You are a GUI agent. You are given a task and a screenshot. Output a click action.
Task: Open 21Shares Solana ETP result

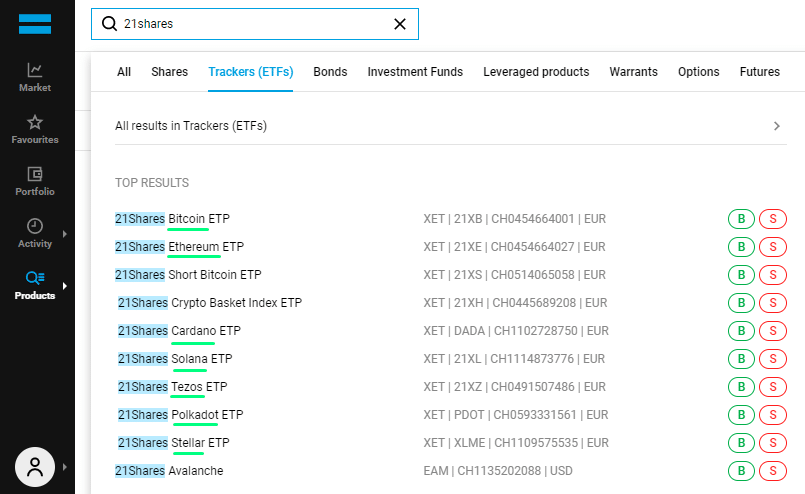point(175,359)
